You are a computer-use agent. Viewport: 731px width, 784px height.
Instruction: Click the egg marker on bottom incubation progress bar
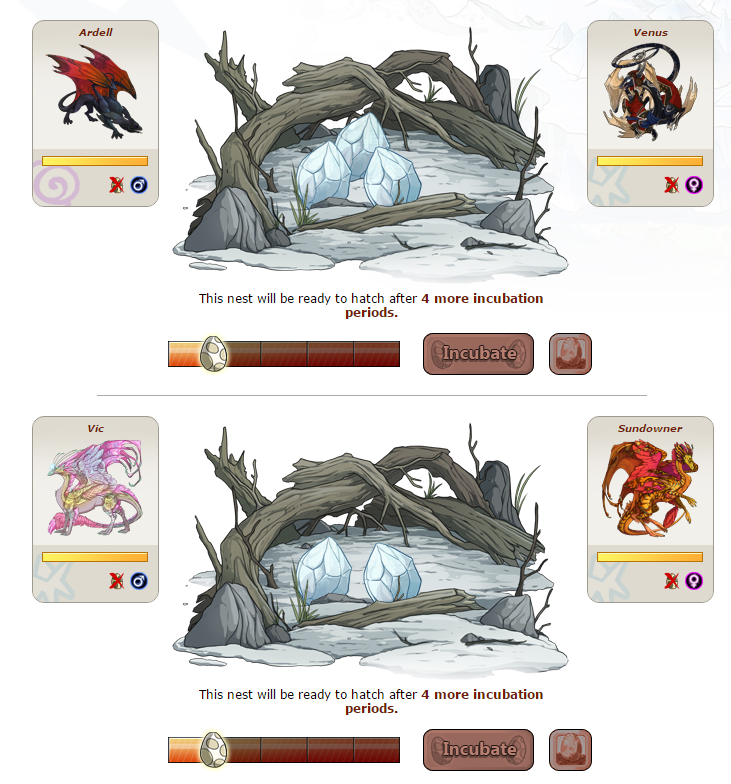tap(214, 750)
